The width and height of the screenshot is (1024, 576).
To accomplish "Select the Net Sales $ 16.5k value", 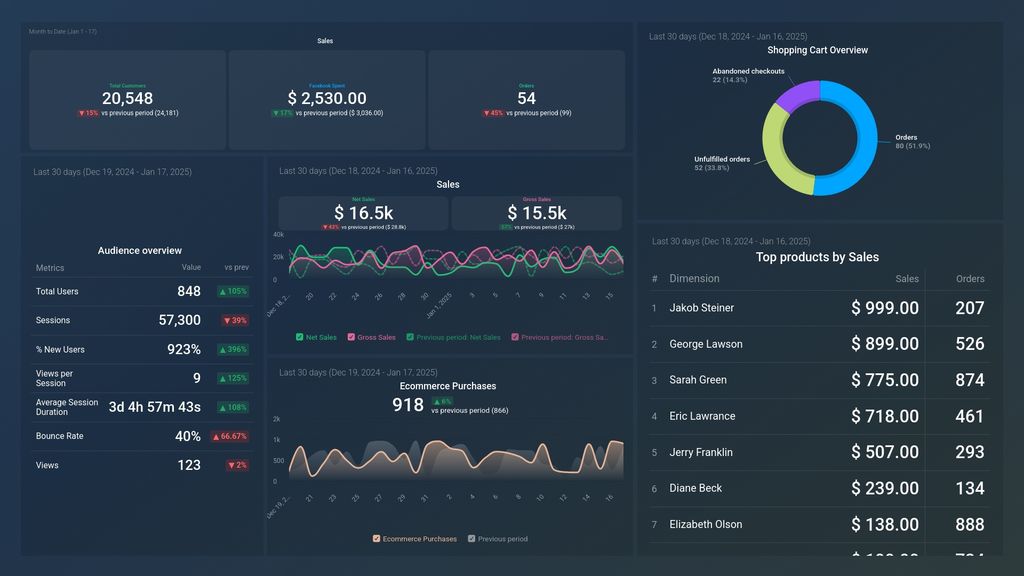I will pyautogui.click(x=364, y=213).
